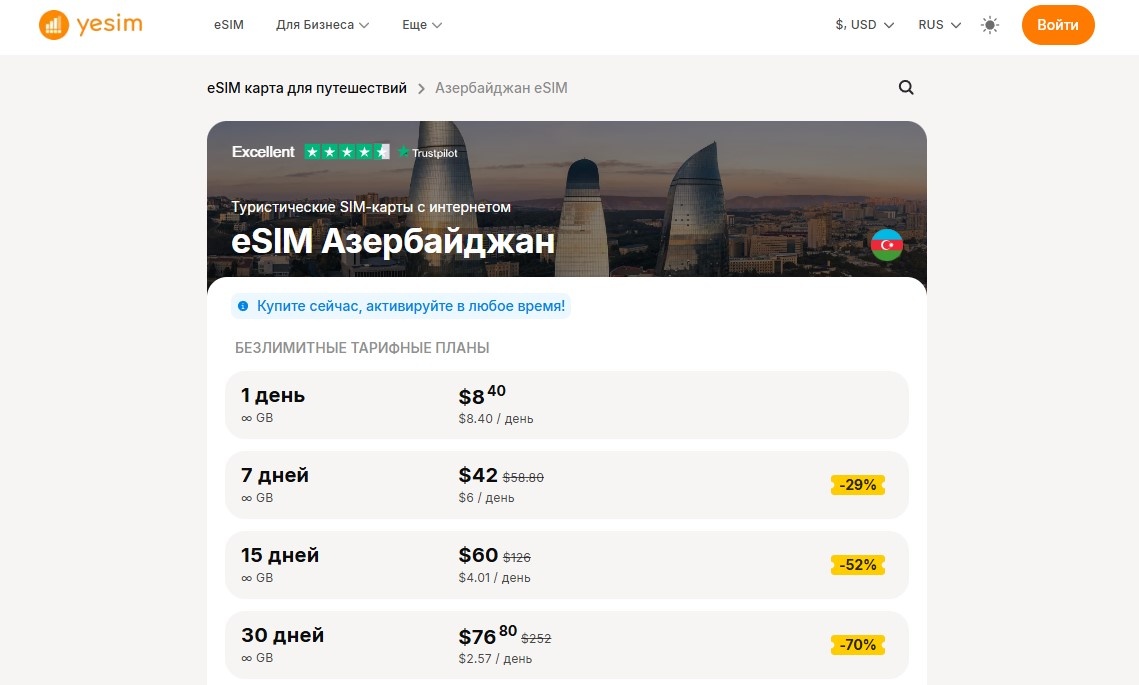The image size is (1139, 685).
Task: Click the blue info icon in notice
Action: (243, 307)
